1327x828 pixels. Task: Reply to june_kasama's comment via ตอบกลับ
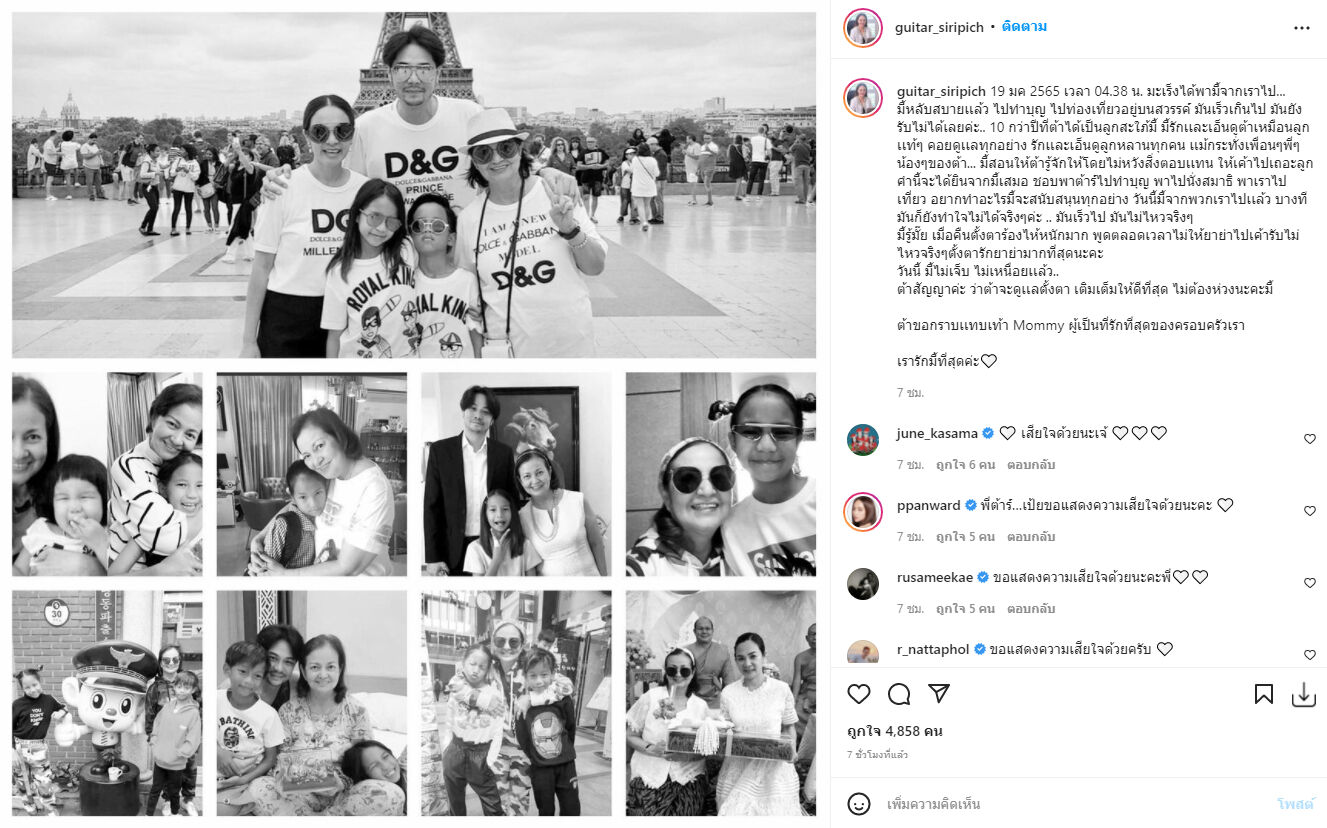coord(1031,465)
